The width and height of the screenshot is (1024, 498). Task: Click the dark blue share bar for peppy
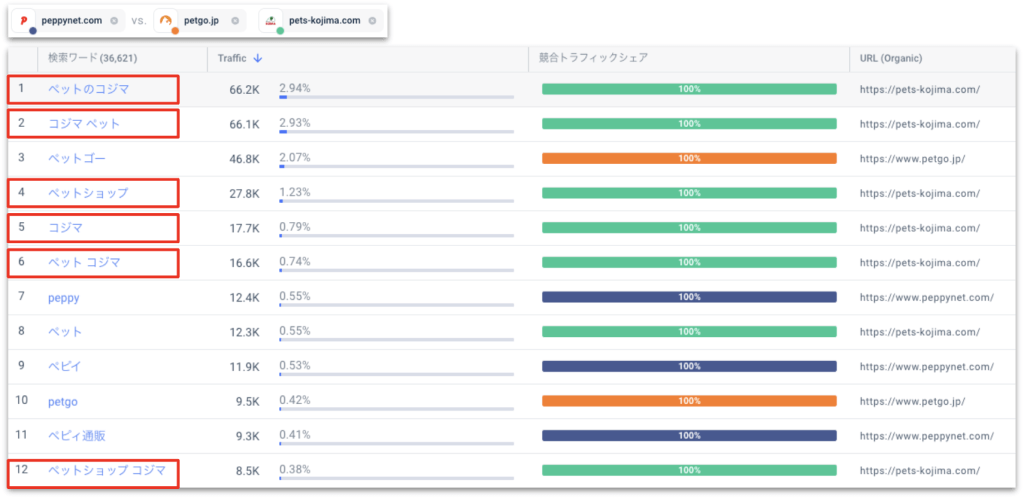point(689,297)
